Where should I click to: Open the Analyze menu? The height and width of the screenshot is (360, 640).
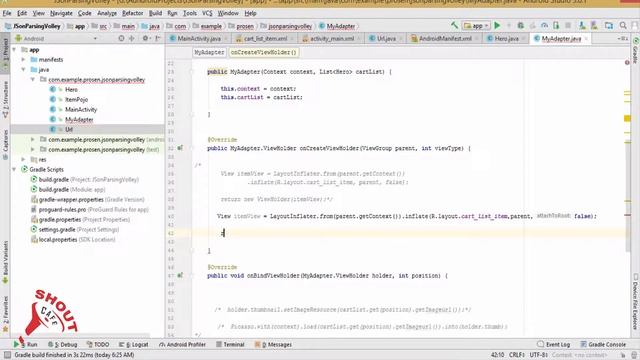coord(107,13)
